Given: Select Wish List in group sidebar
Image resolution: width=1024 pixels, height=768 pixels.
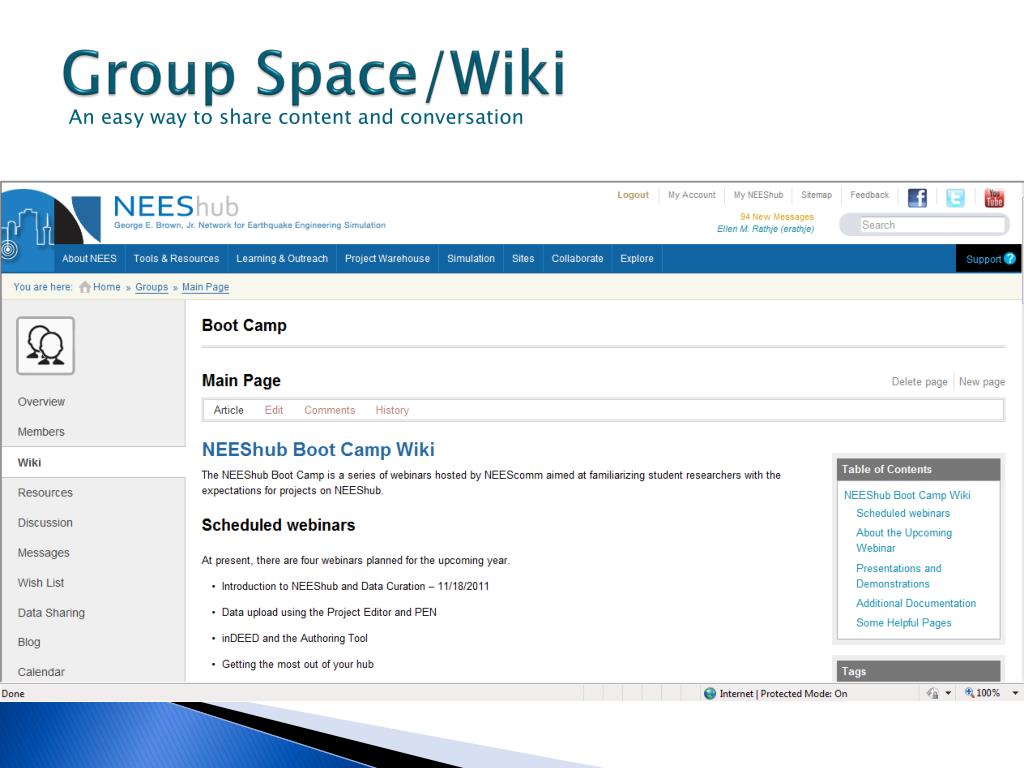Looking at the screenshot, I should [x=40, y=583].
